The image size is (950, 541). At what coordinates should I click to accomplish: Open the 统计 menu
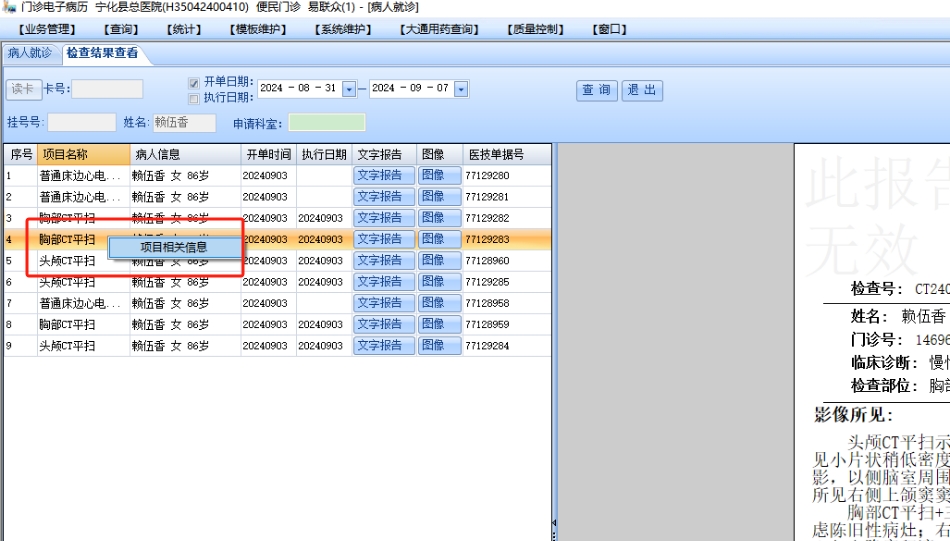(x=184, y=29)
